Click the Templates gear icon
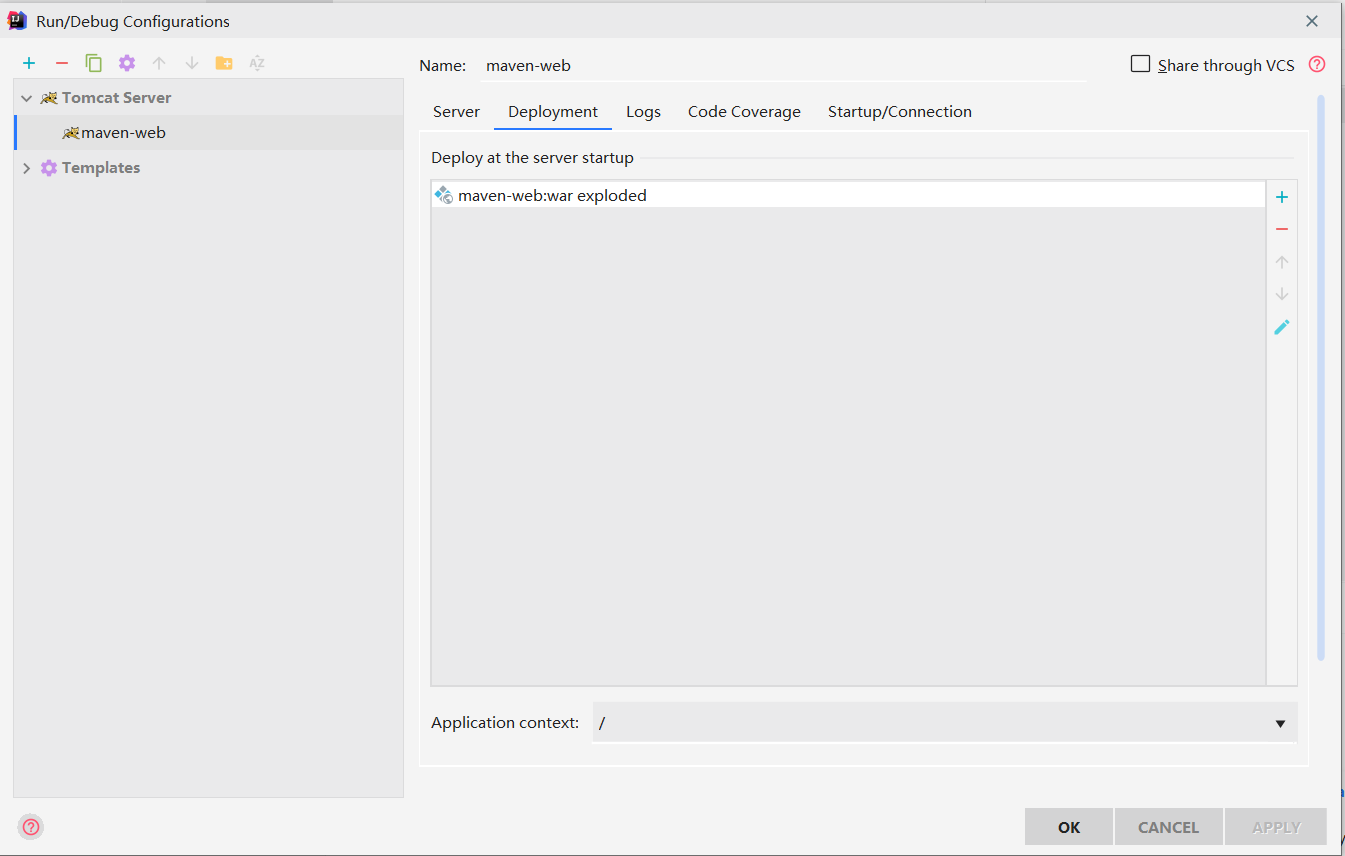Screen dimensions: 1345x856 tap(49, 168)
